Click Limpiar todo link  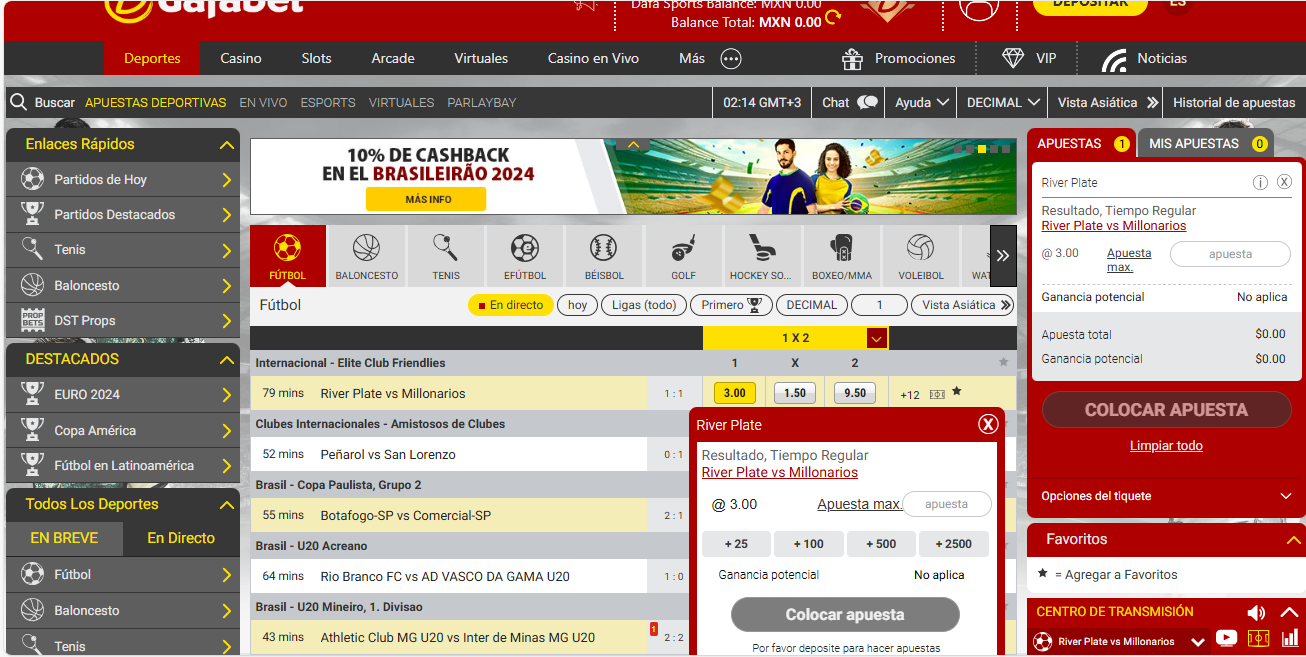click(x=1166, y=446)
